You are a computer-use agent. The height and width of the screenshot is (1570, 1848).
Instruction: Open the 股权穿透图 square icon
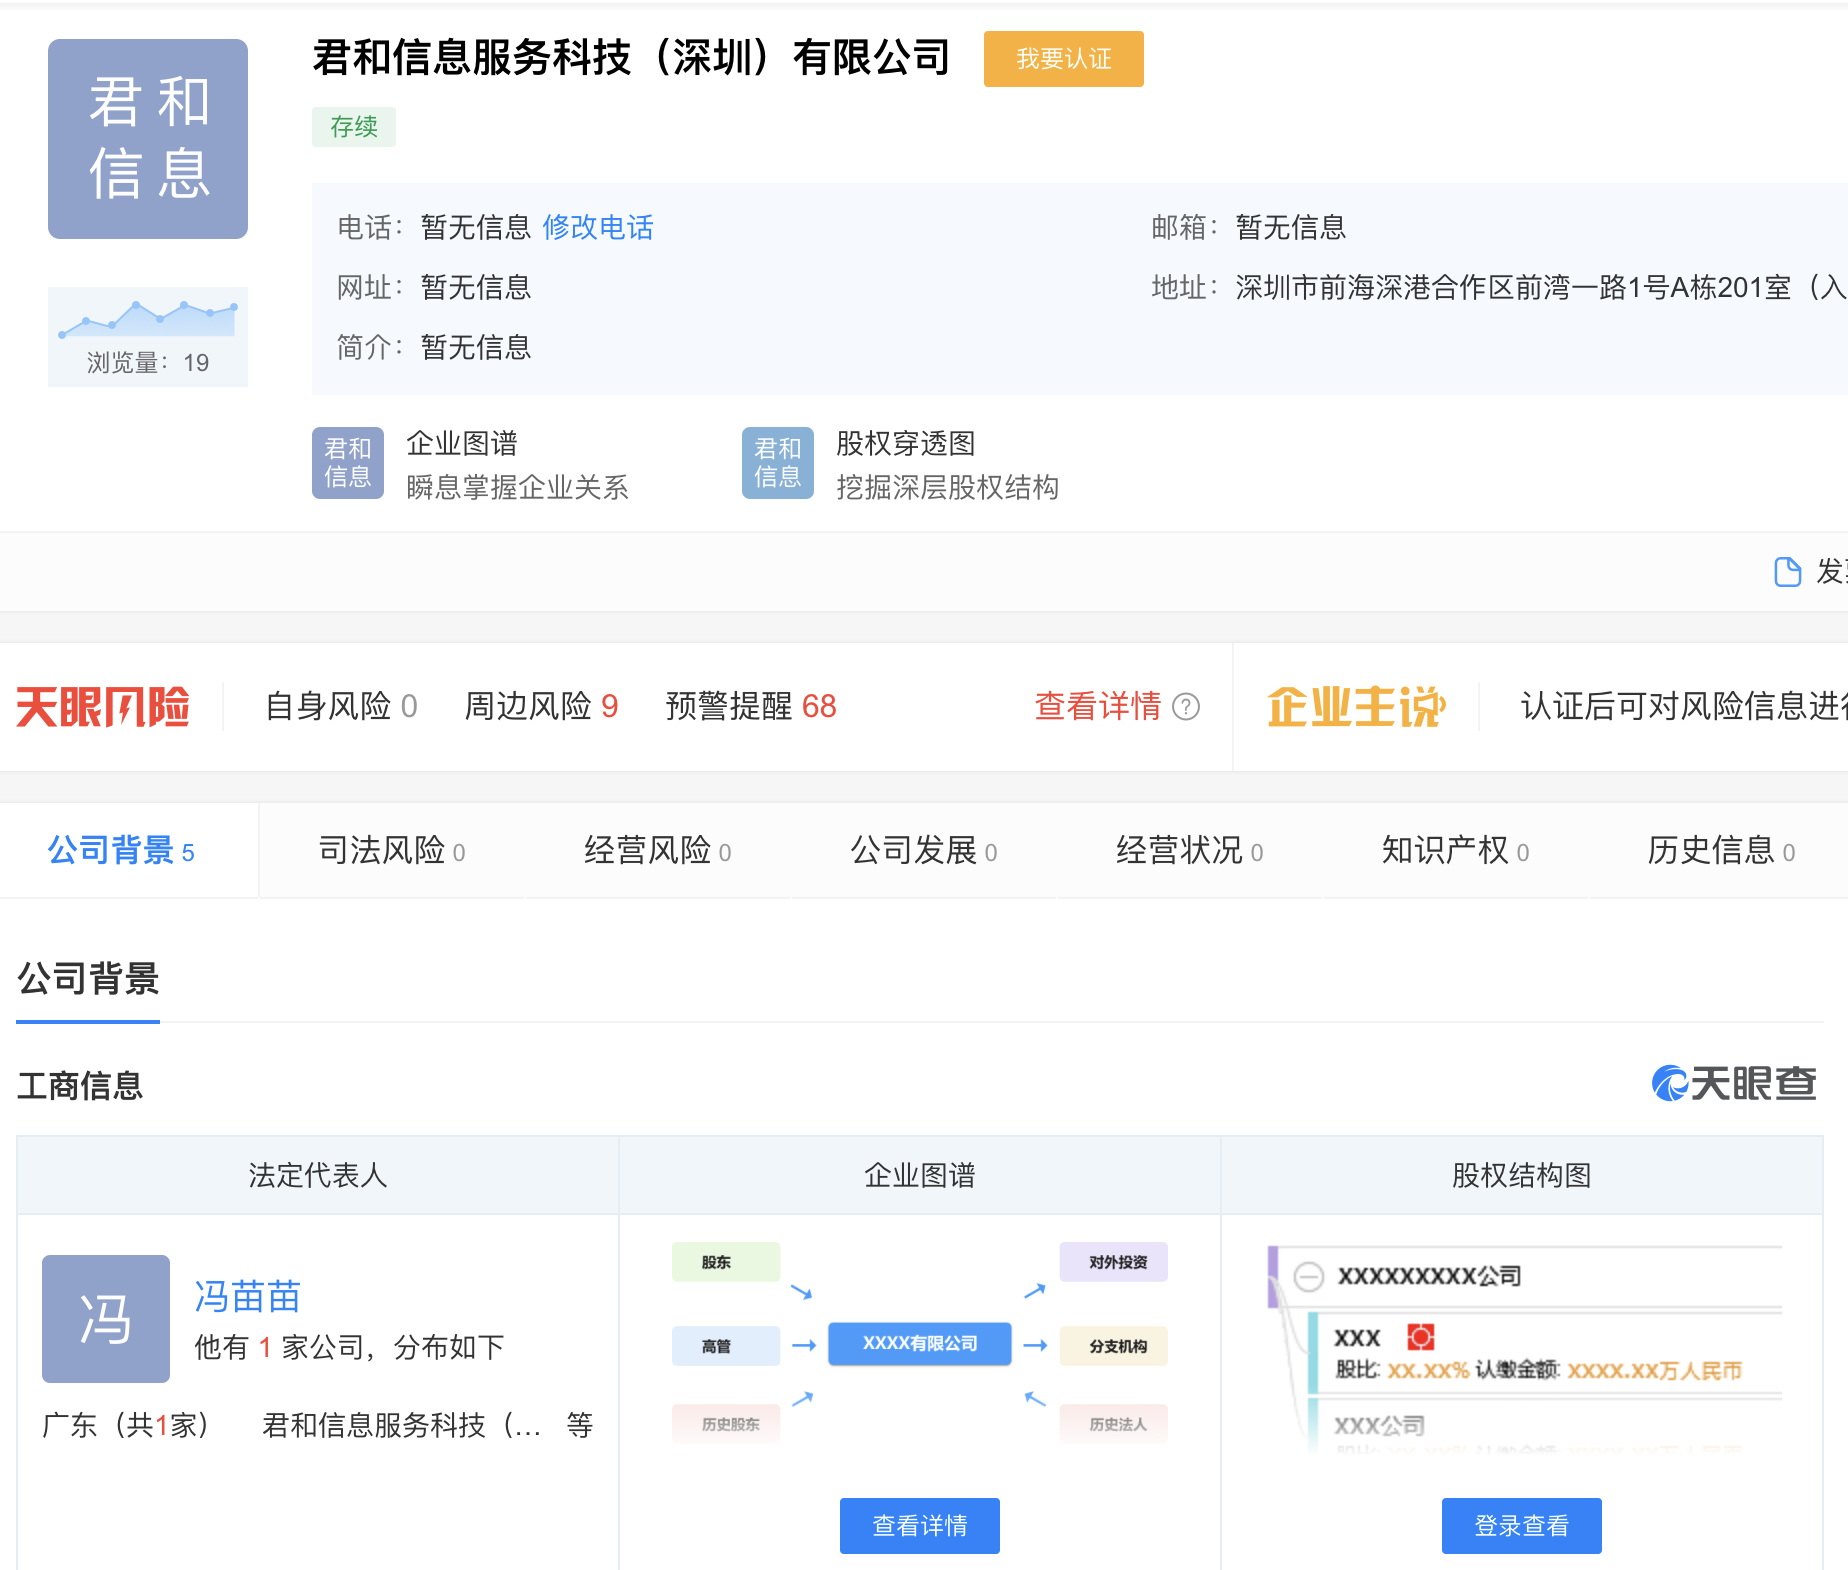coord(778,463)
